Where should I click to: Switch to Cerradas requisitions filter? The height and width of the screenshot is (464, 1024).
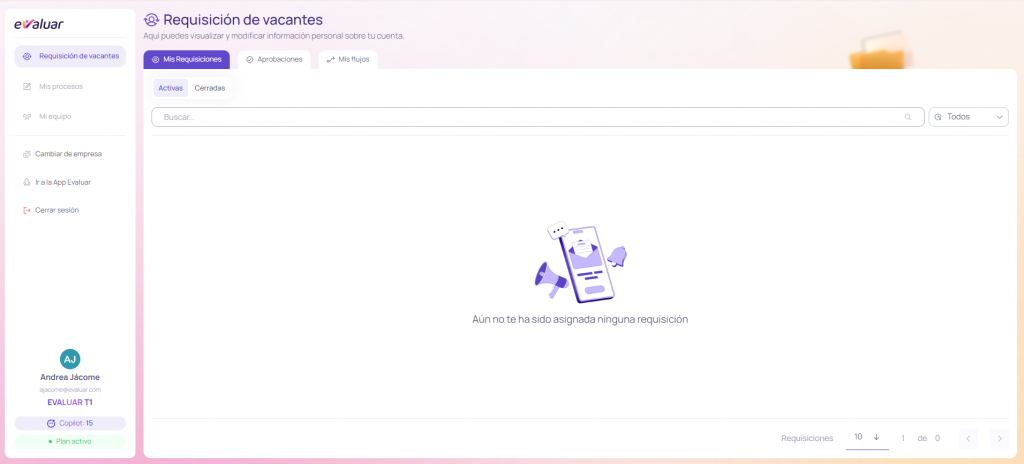tap(210, 88)
